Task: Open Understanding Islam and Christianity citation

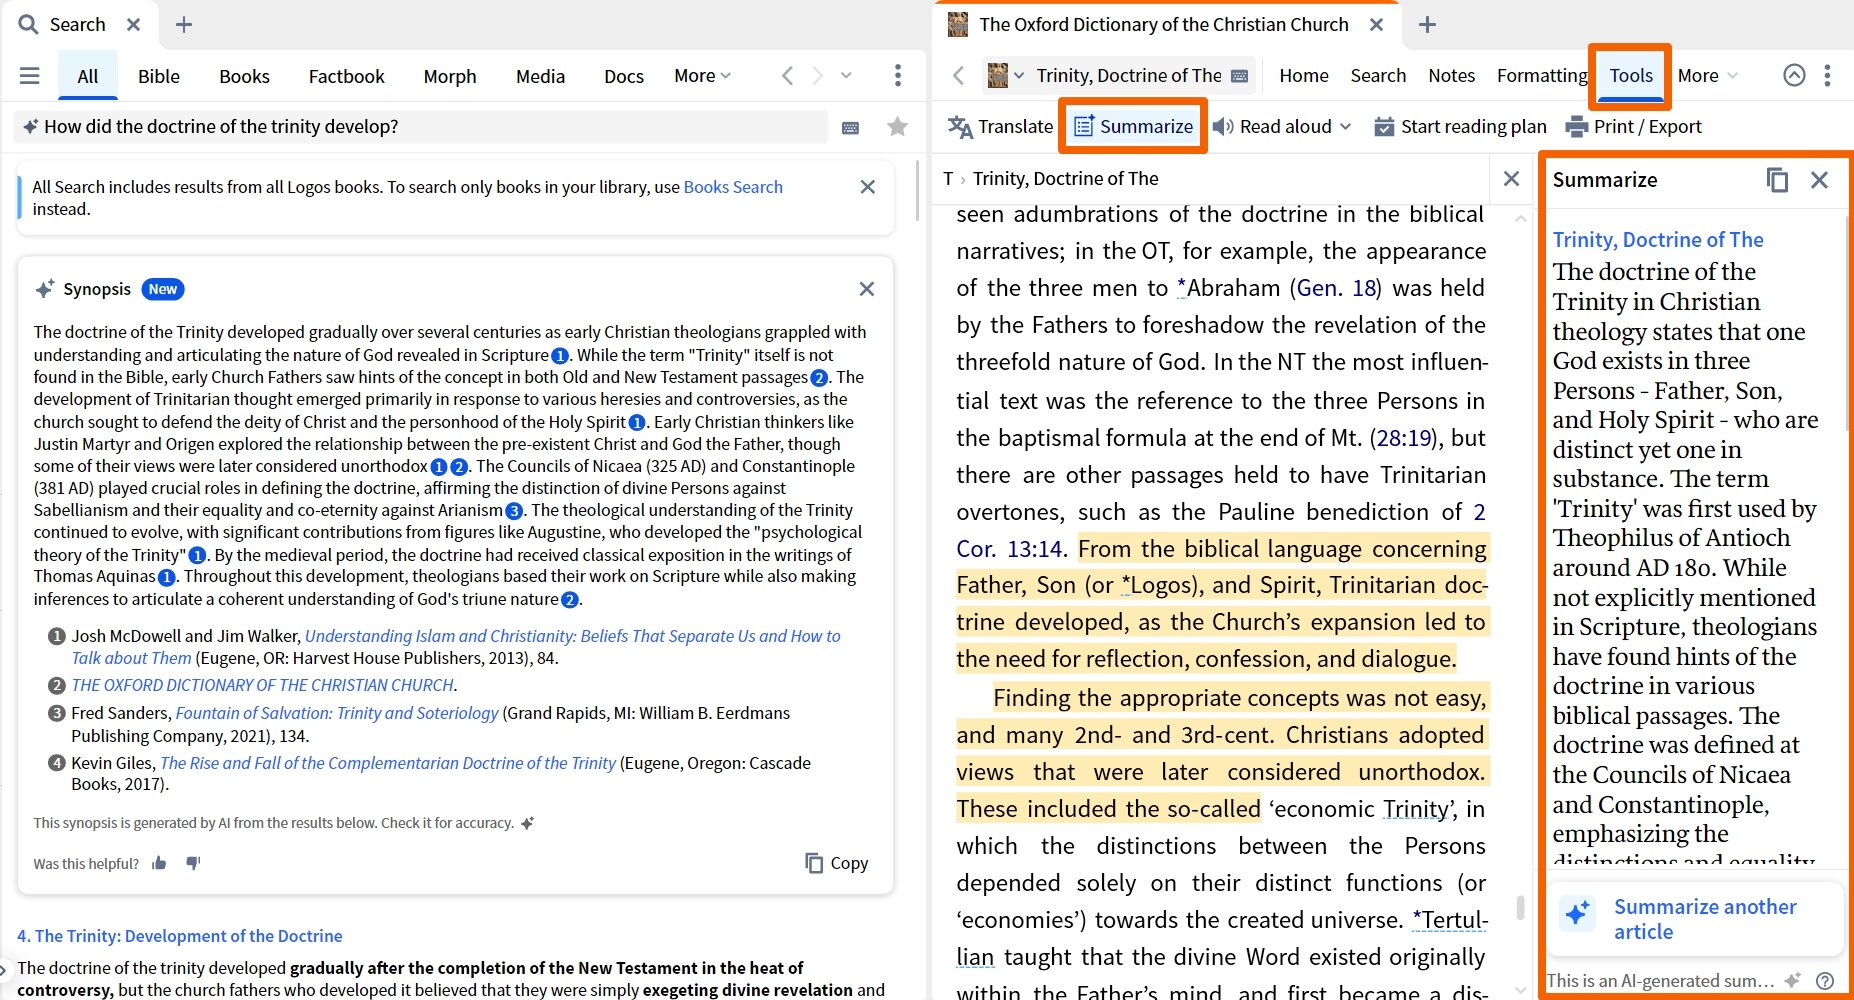Action: pos(456,647)
